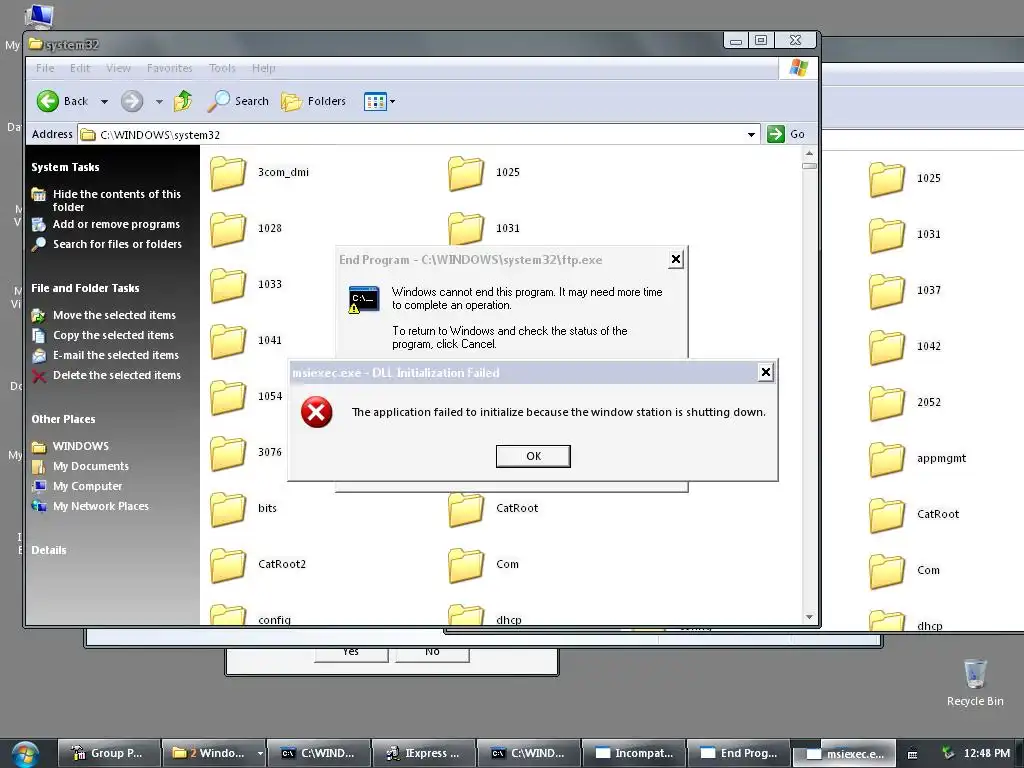
Task: Select the CatRoot folder in front window
Action: [466, 509]
